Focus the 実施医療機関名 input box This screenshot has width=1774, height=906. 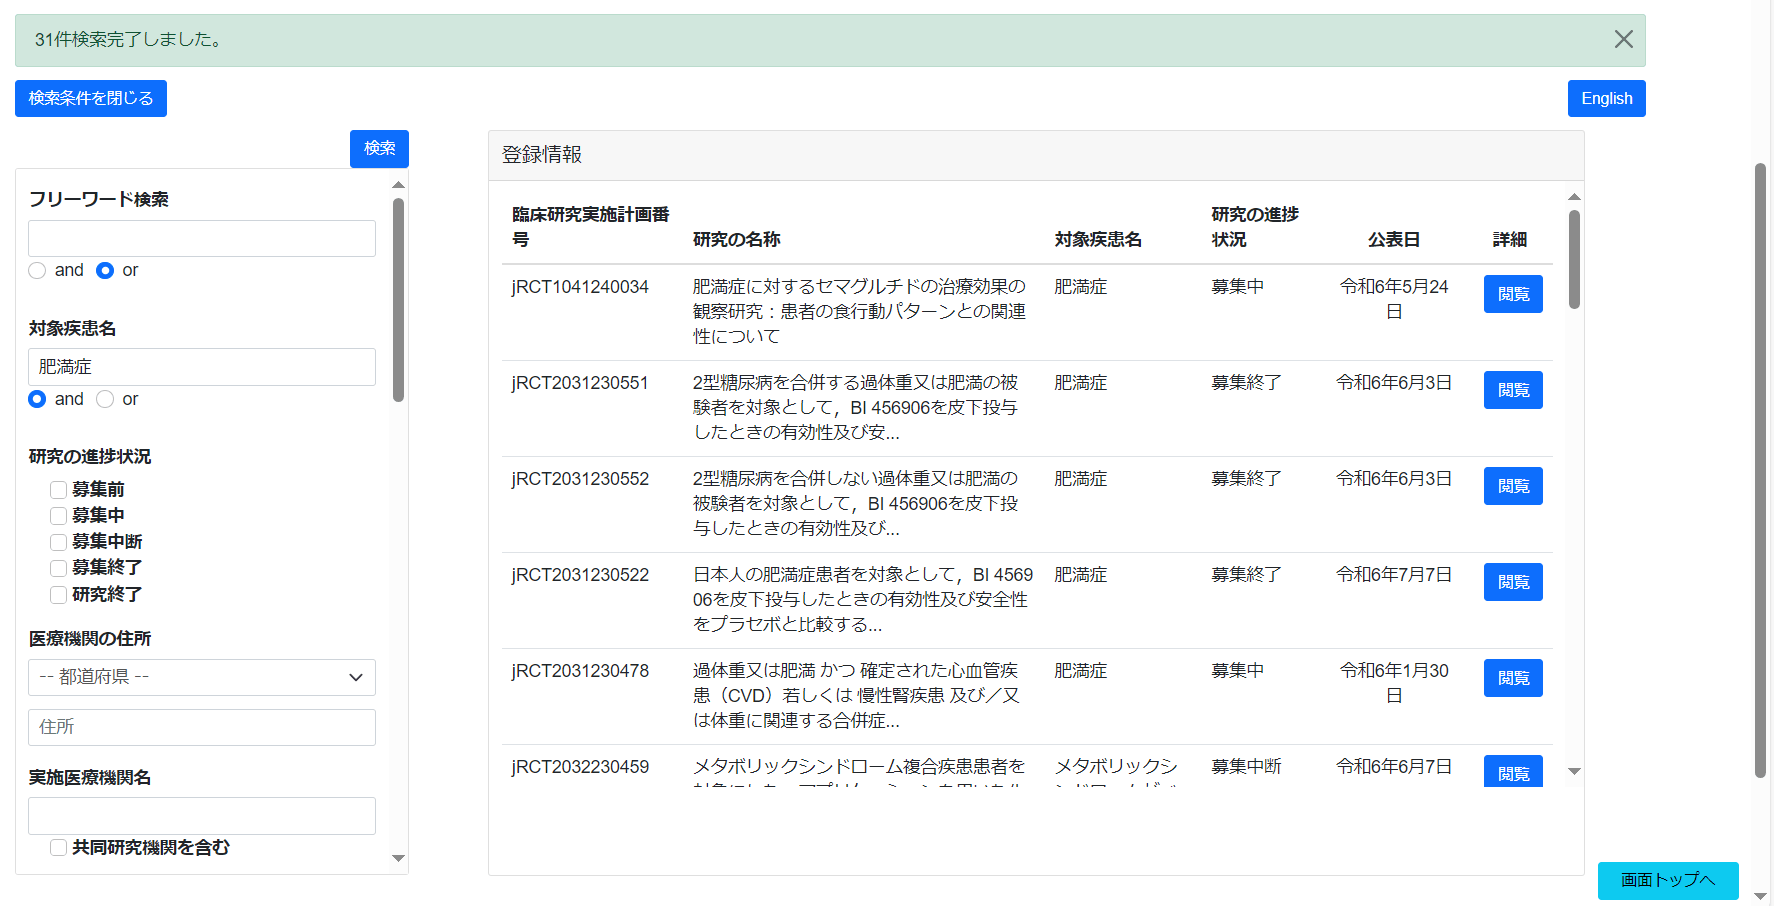pos(201,815)
